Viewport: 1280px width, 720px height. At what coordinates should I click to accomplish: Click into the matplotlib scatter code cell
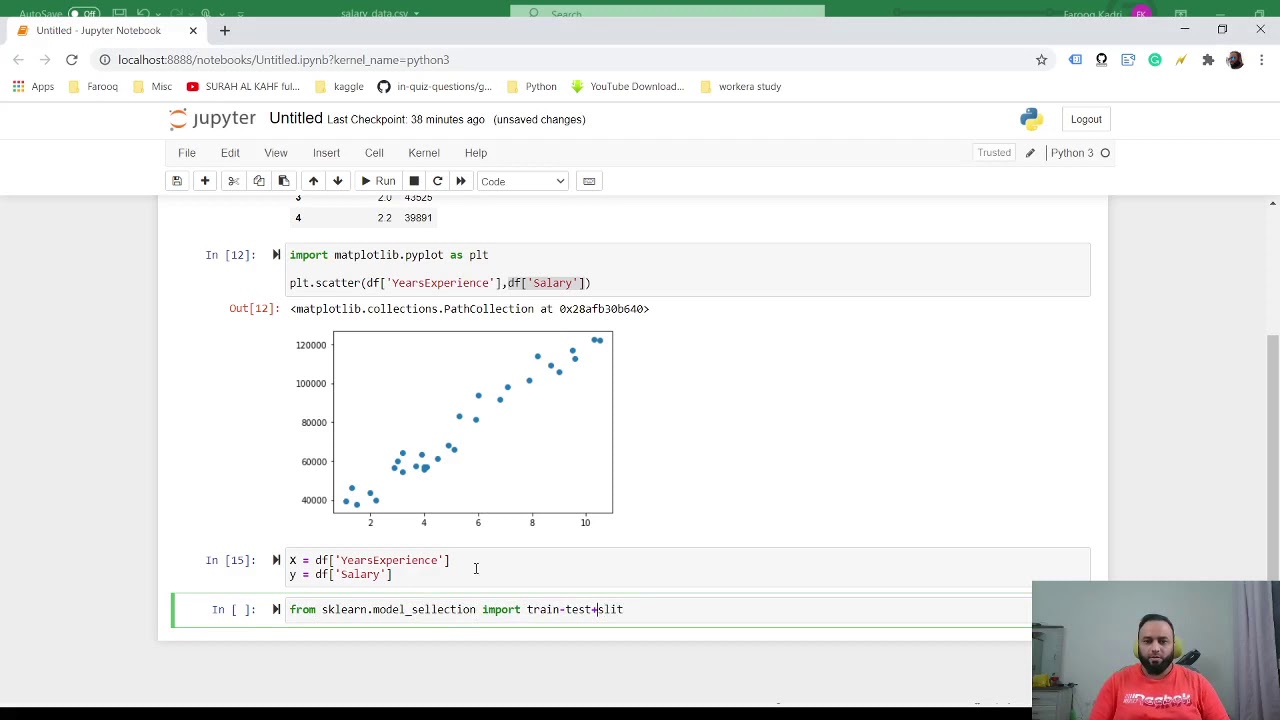(688, 269)
